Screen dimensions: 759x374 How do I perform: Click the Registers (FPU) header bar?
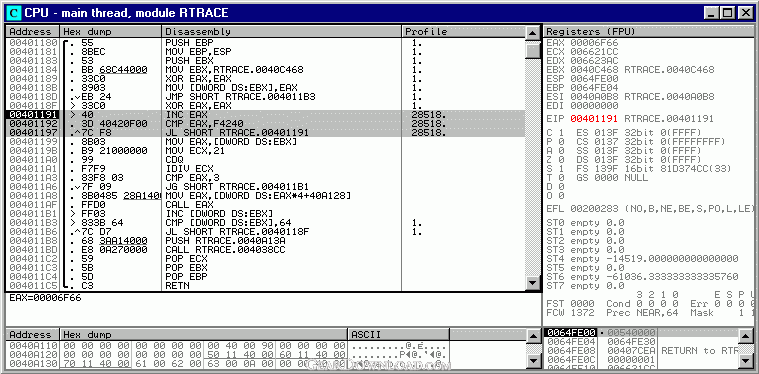point(649,31)
